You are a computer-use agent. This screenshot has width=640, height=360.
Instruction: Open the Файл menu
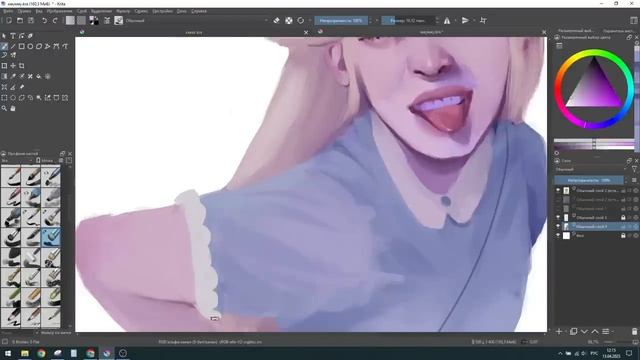point(8,11)
